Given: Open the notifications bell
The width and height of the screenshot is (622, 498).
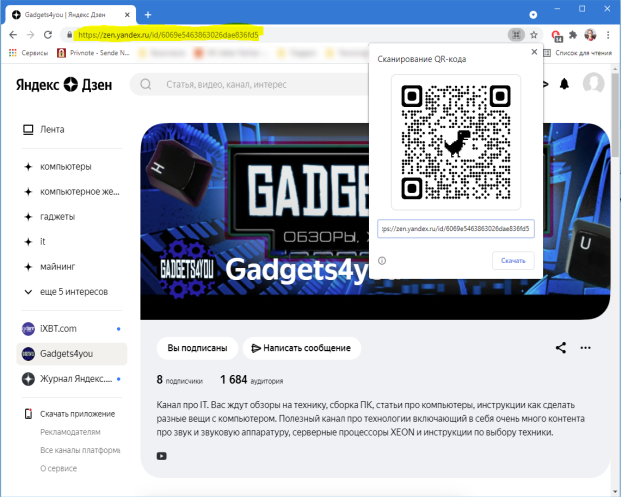Looking at the screenshot, I should [564, 84].
